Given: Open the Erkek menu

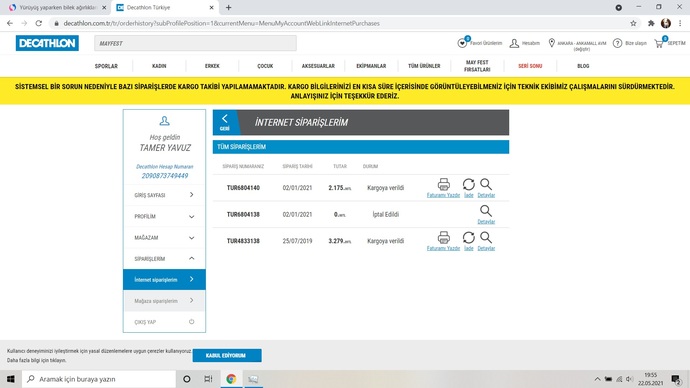Looking at the screenshot, I should [x=212, y=66].
